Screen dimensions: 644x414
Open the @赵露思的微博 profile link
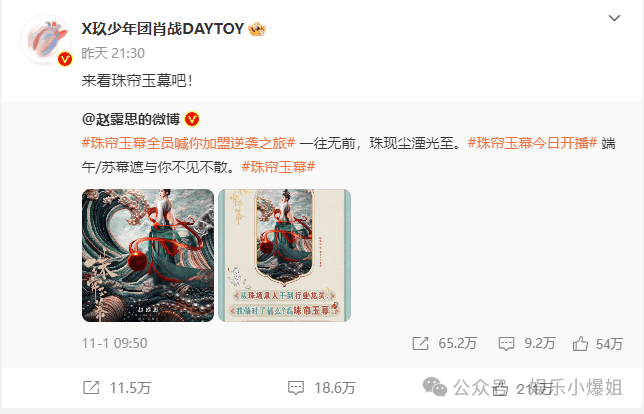click(x=131, y=120)
